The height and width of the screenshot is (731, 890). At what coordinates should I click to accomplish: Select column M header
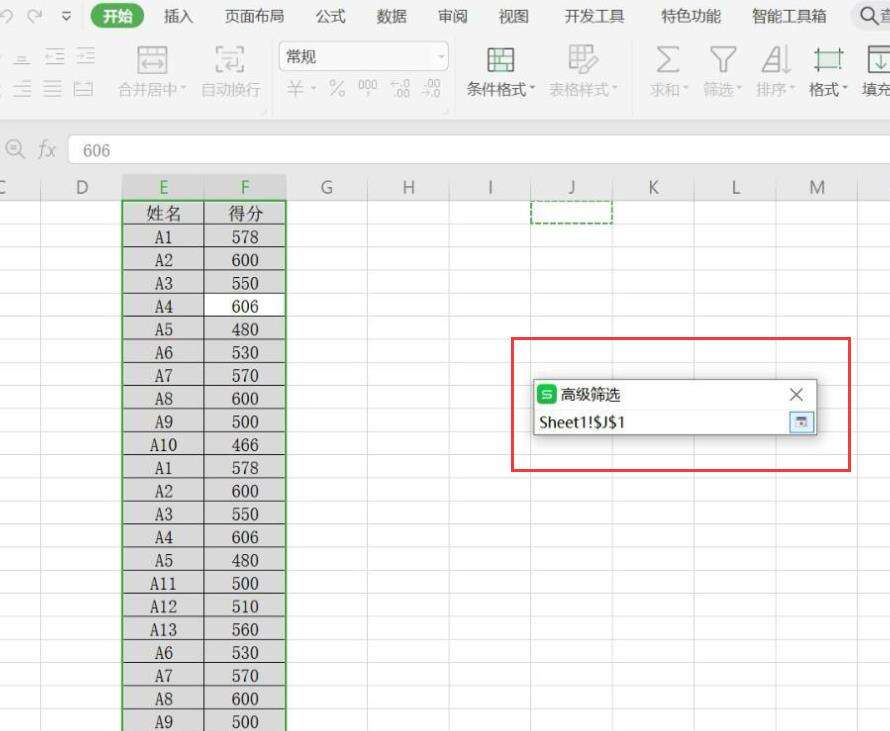click(x=817, y=187)
